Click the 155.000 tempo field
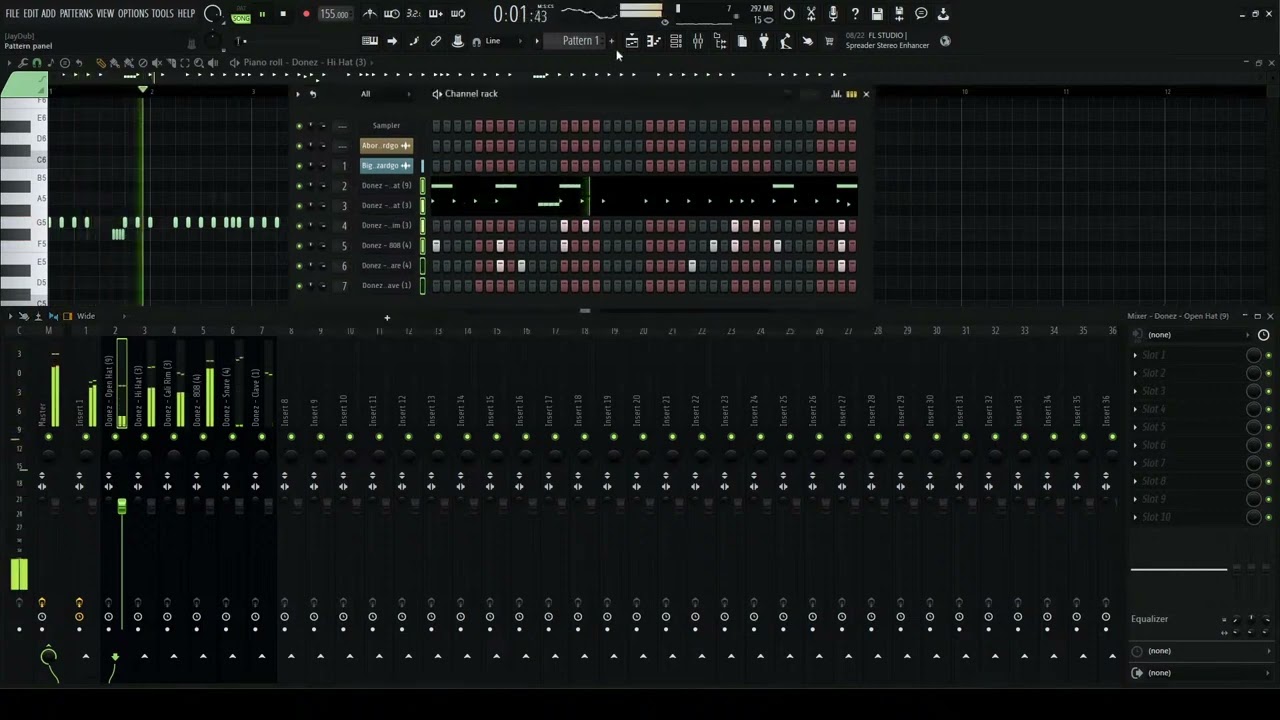Viewport: 1280px width, 720px height. pyautogui.click(x=335, y=14)
